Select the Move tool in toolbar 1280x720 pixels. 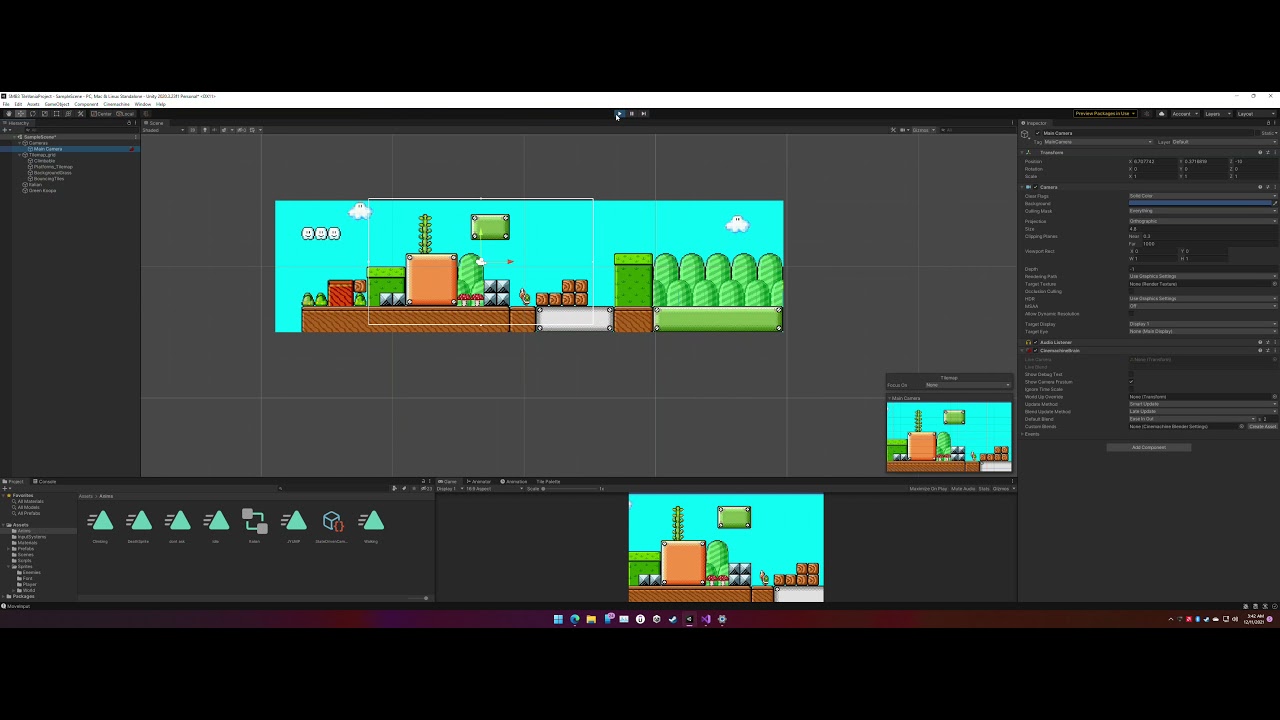coord(21,114)
